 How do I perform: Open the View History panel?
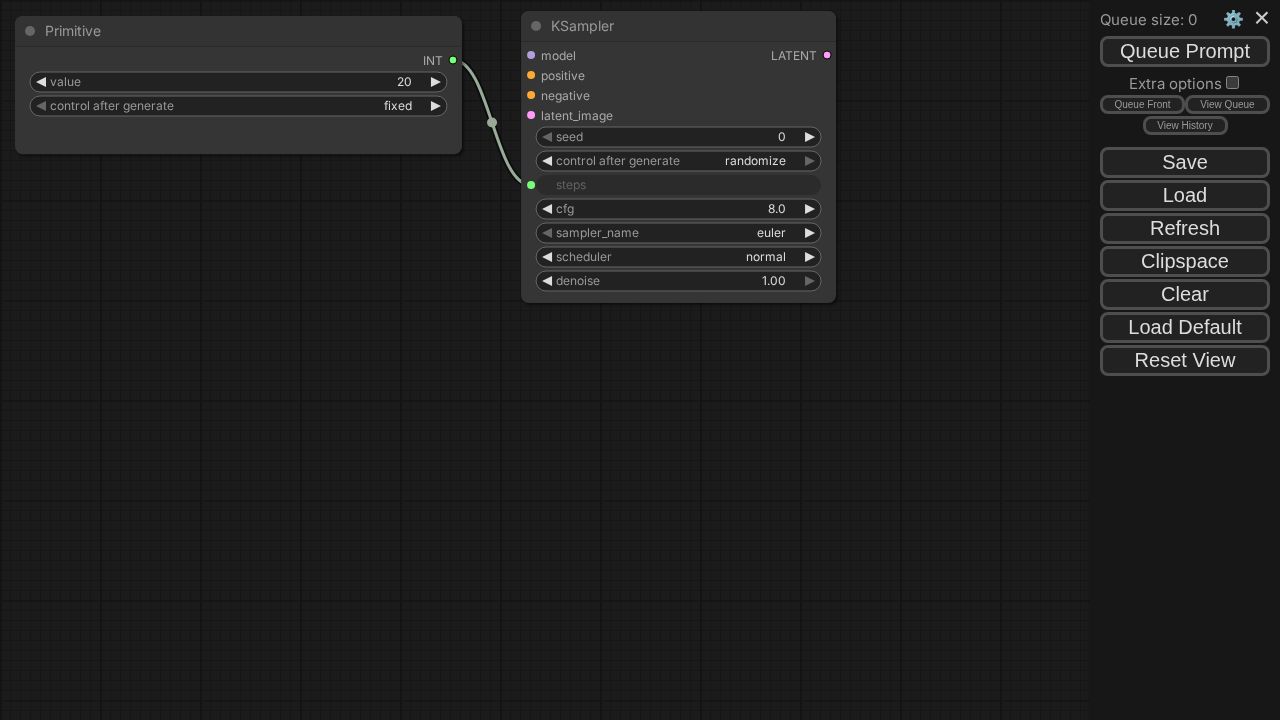[x=1184, y=125]
